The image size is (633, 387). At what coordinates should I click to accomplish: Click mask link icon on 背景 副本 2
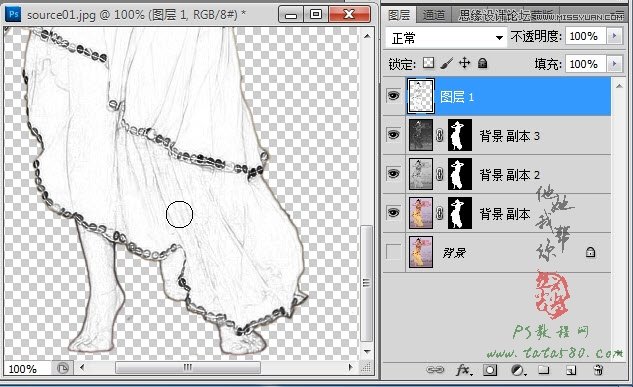pos(440,174)
